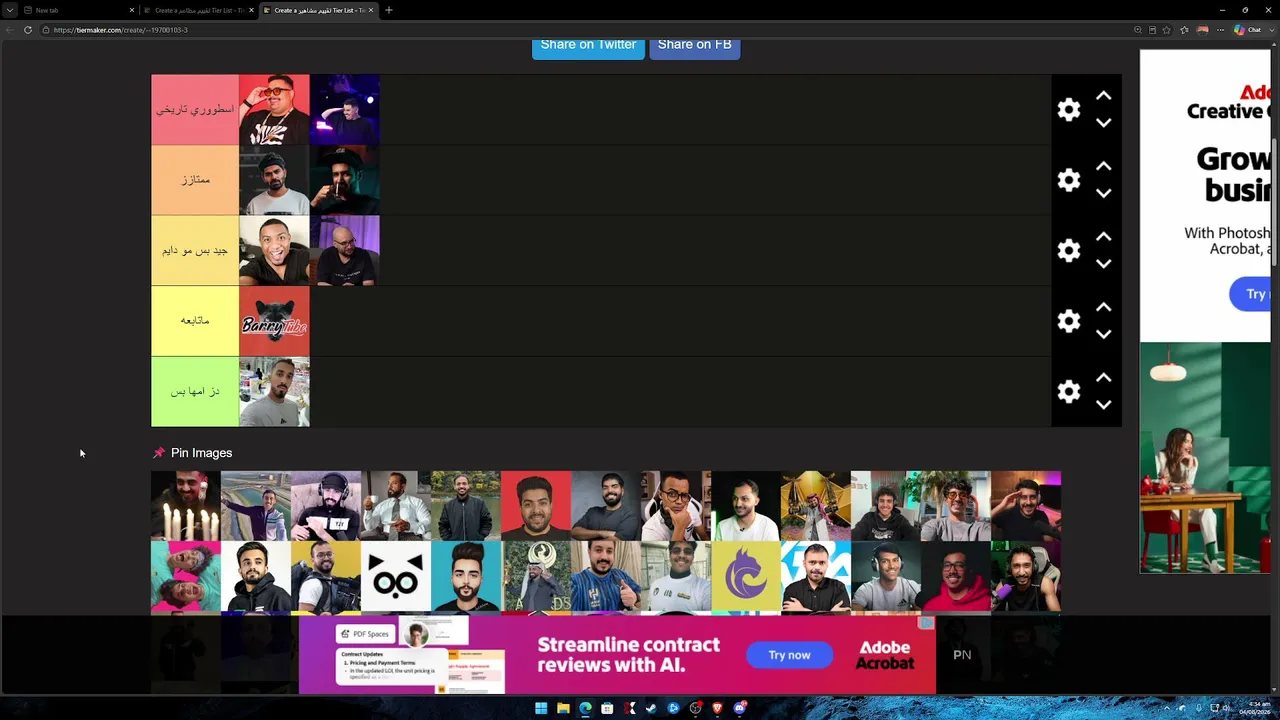
Task: Select the sunglasses man image in the top tier
Action: pos(274,110)
